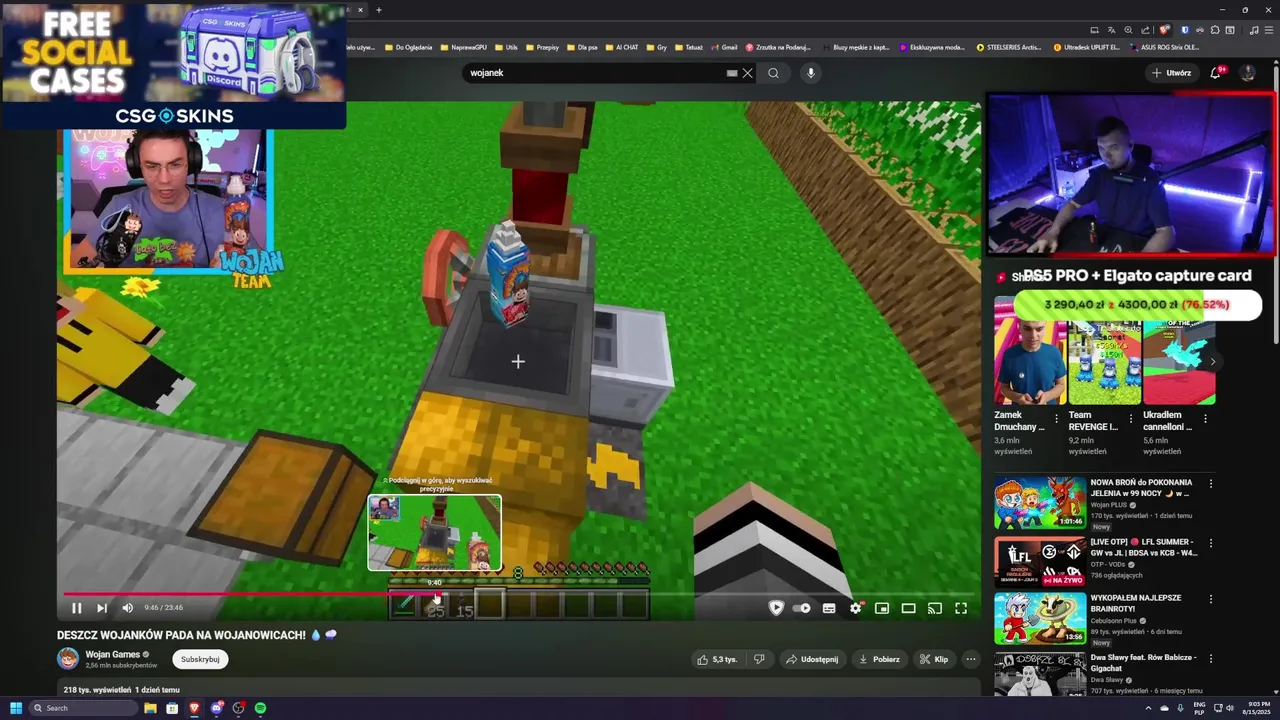This screenshot has height=720, width=1280.
Task: Open Spotify from the taskbar
Action: [260, 708]
